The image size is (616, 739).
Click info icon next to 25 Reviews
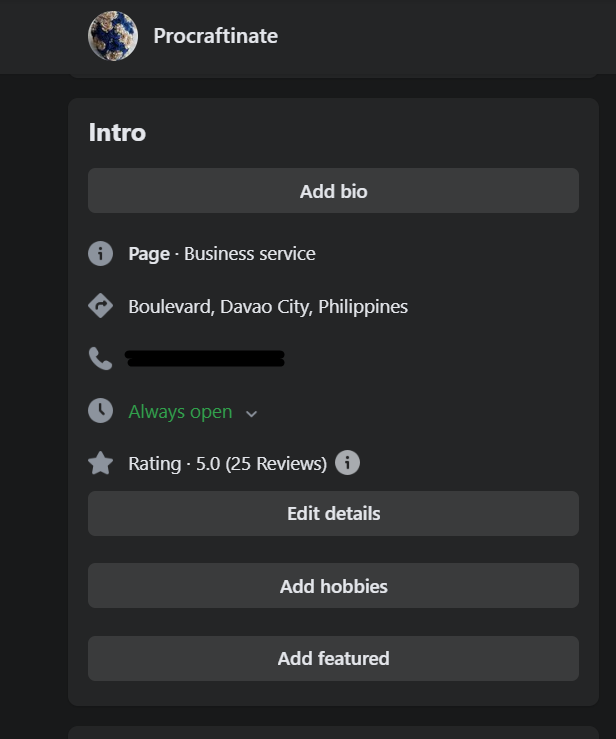pyautogui.click(x=347, y=463)
